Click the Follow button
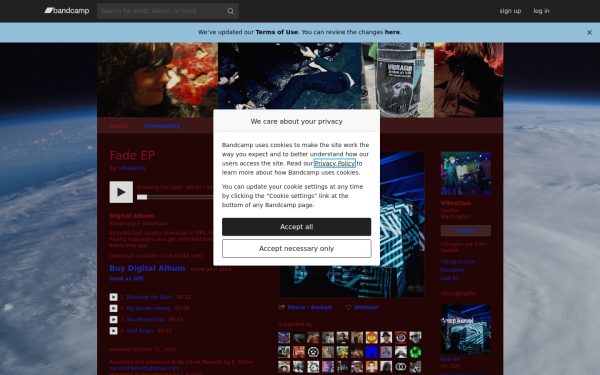Viewport: 600px width, 375px height. tap(466, 231)
